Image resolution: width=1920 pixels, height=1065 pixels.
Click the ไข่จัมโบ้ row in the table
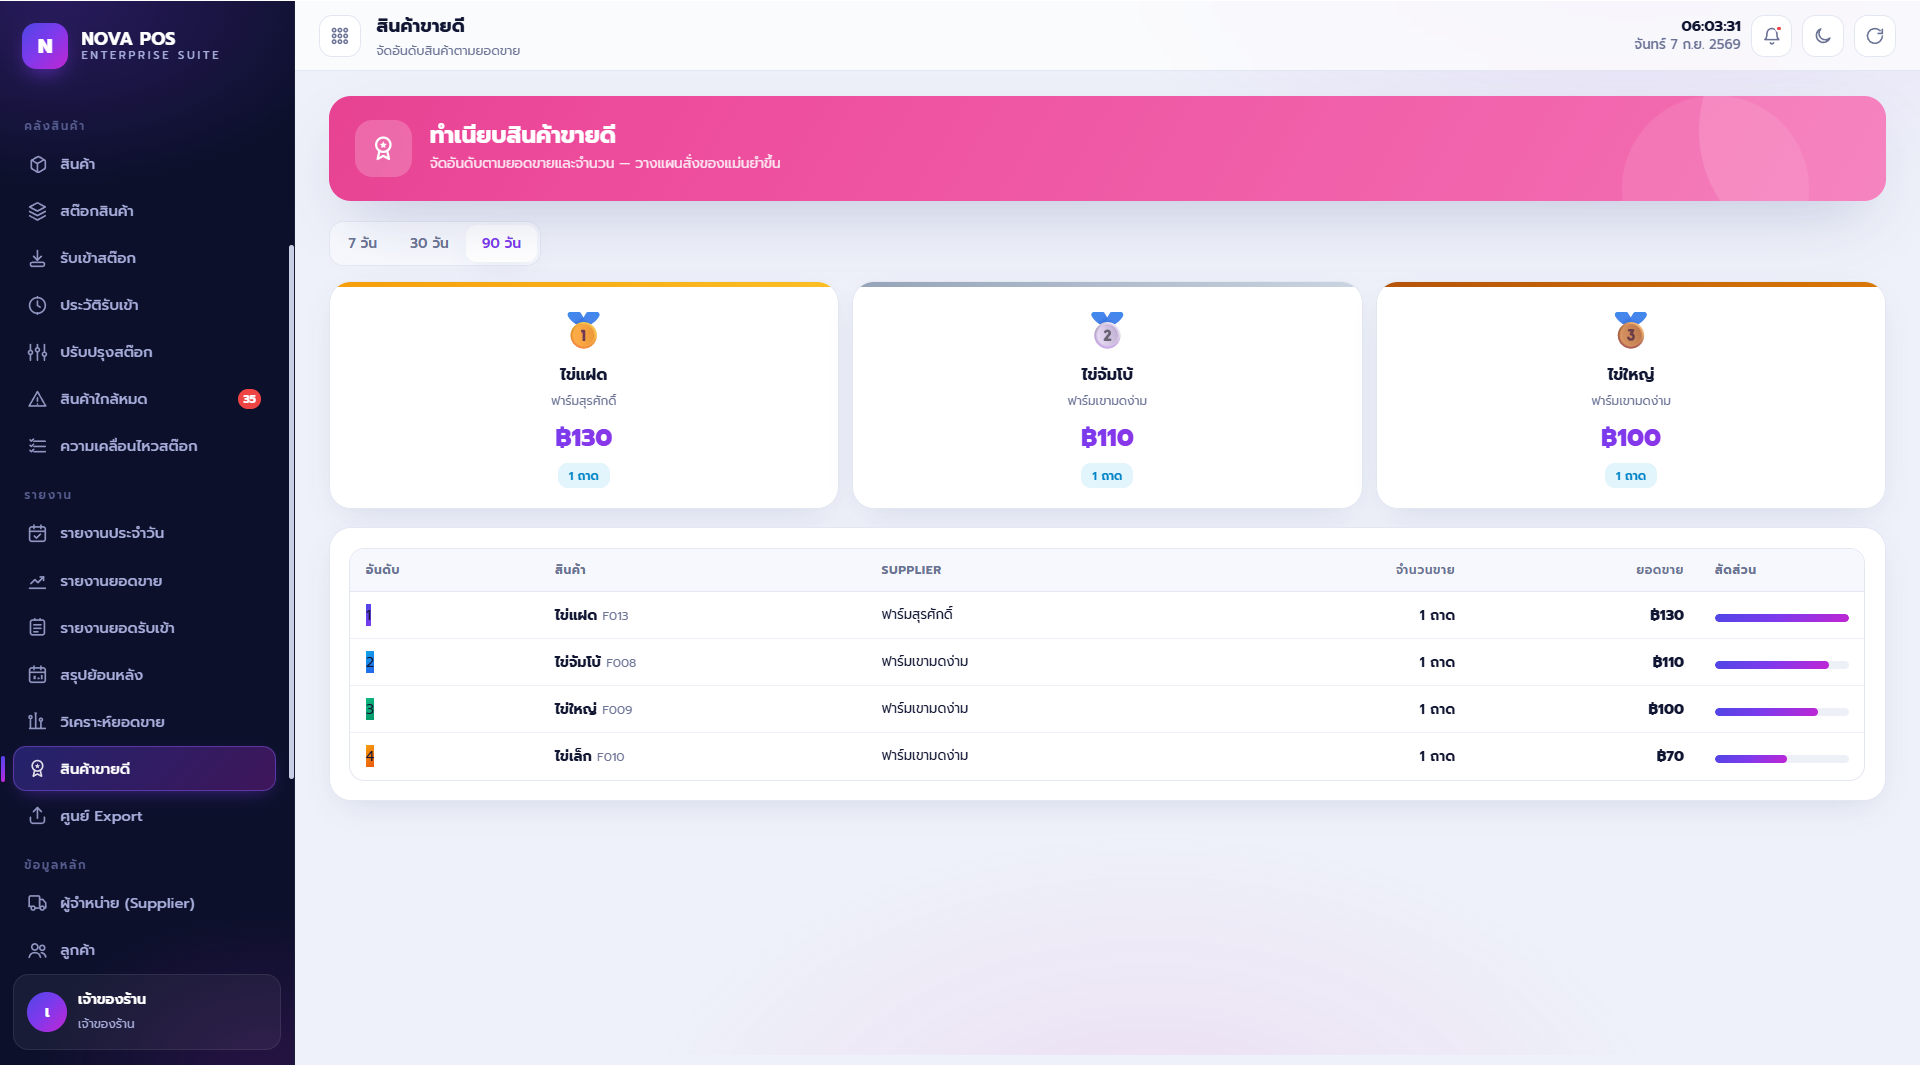click(x=1107, y=662)
